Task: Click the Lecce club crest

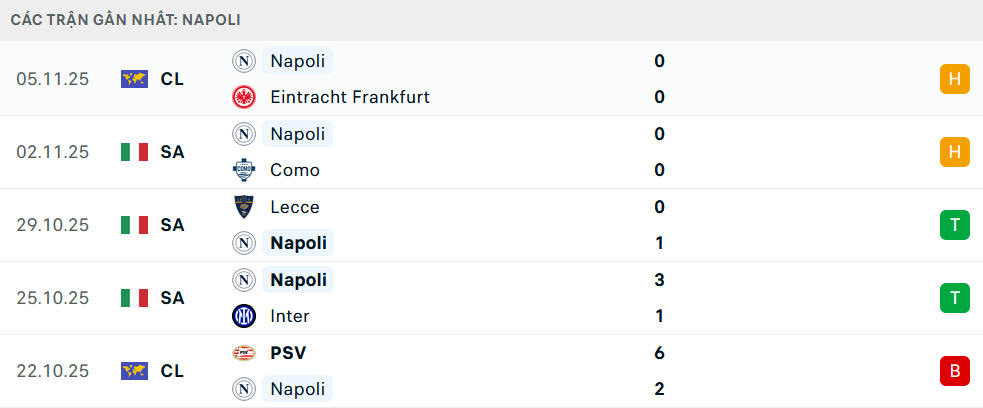Action: [x=243, y=207]
